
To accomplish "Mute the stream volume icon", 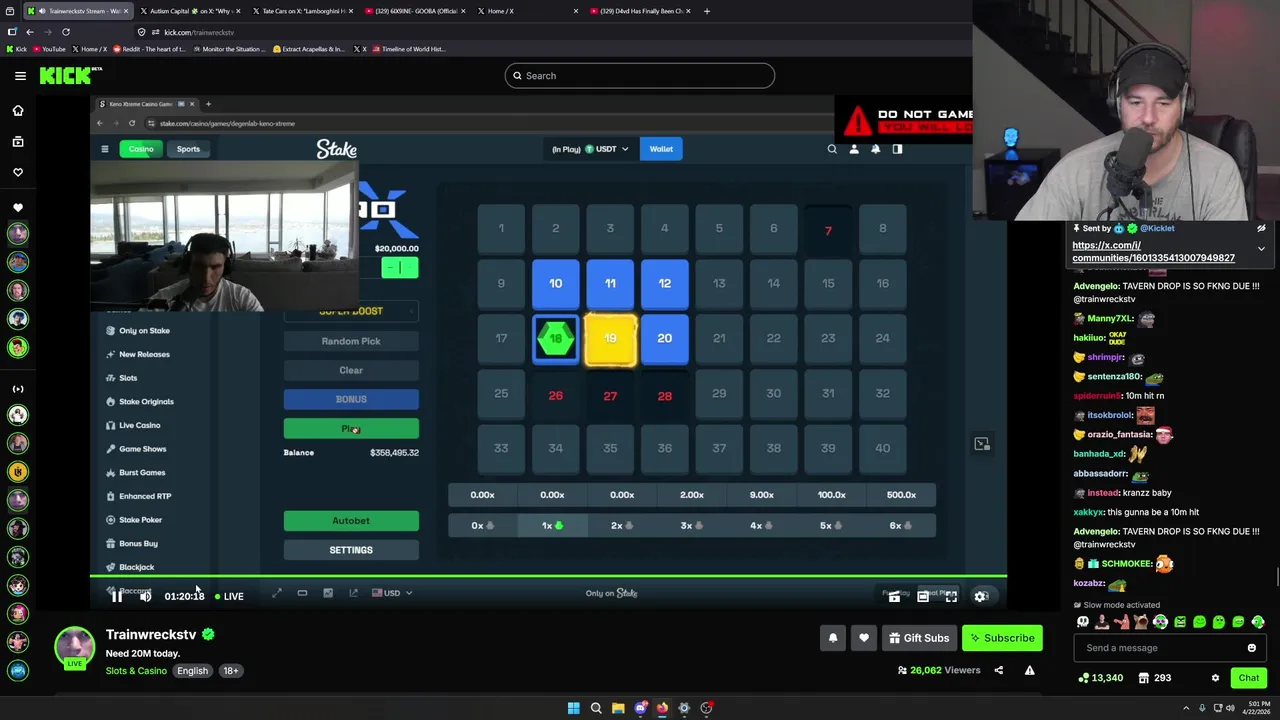I will click(145, 596).
